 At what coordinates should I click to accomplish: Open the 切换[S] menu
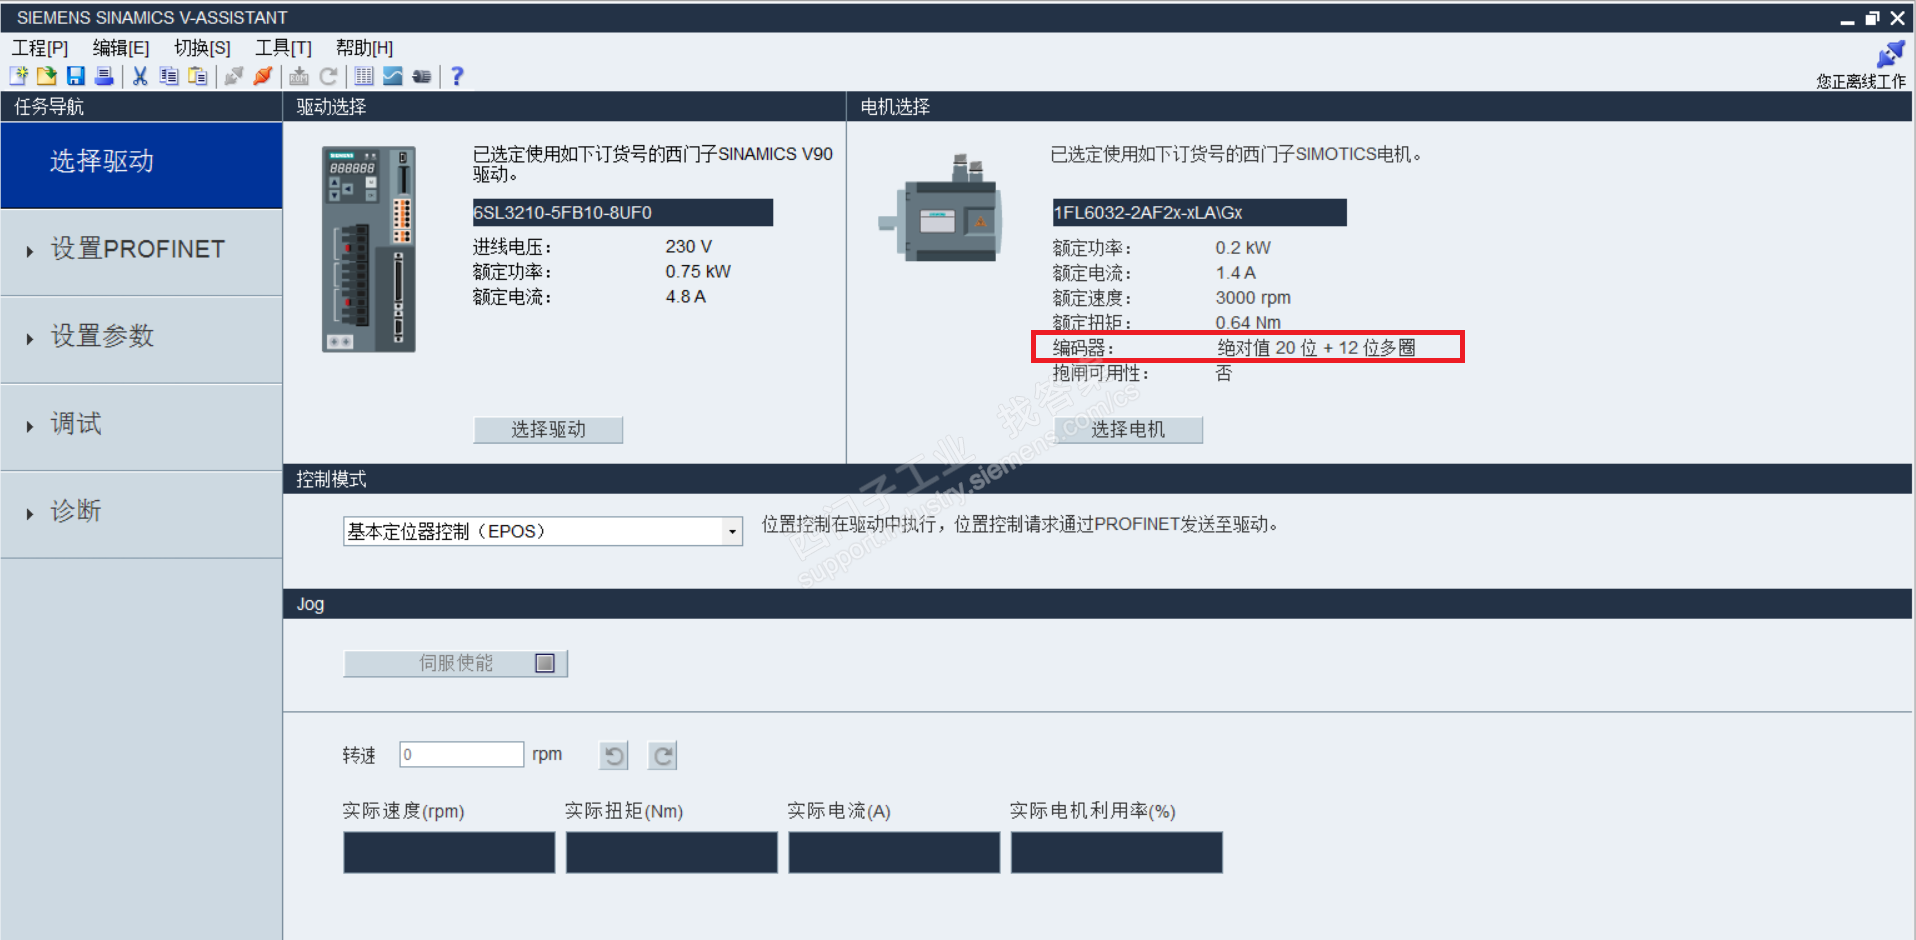[202, 48]
